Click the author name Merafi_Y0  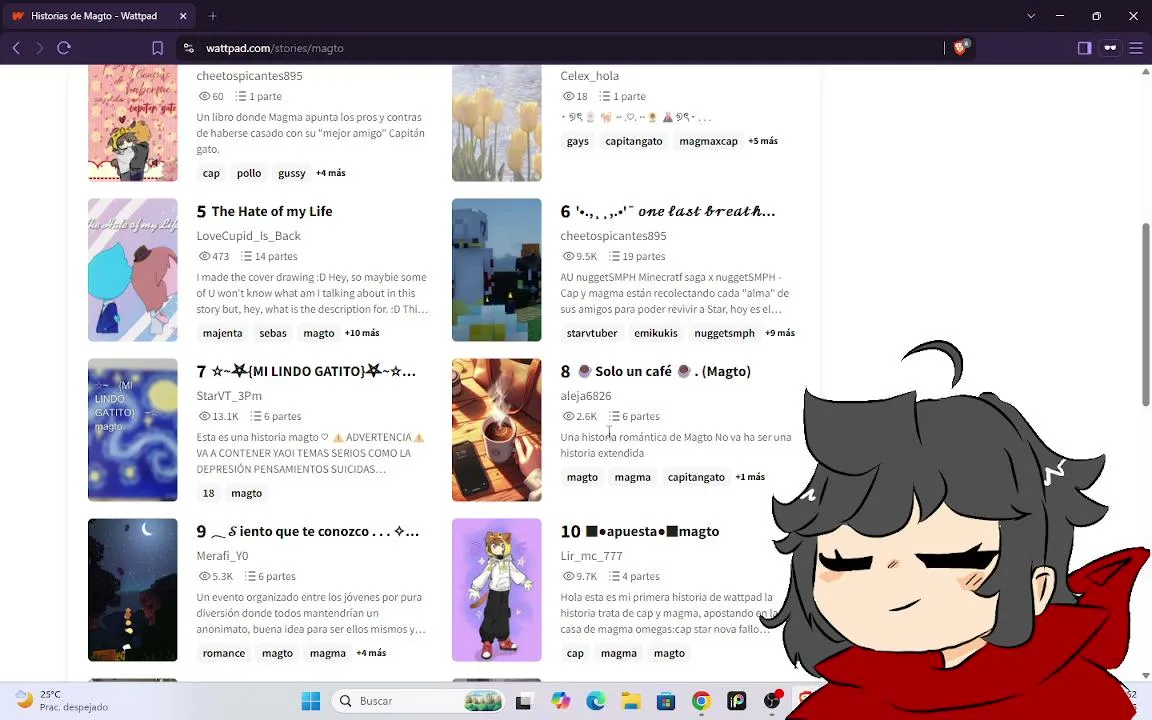(x=223, y=556)
